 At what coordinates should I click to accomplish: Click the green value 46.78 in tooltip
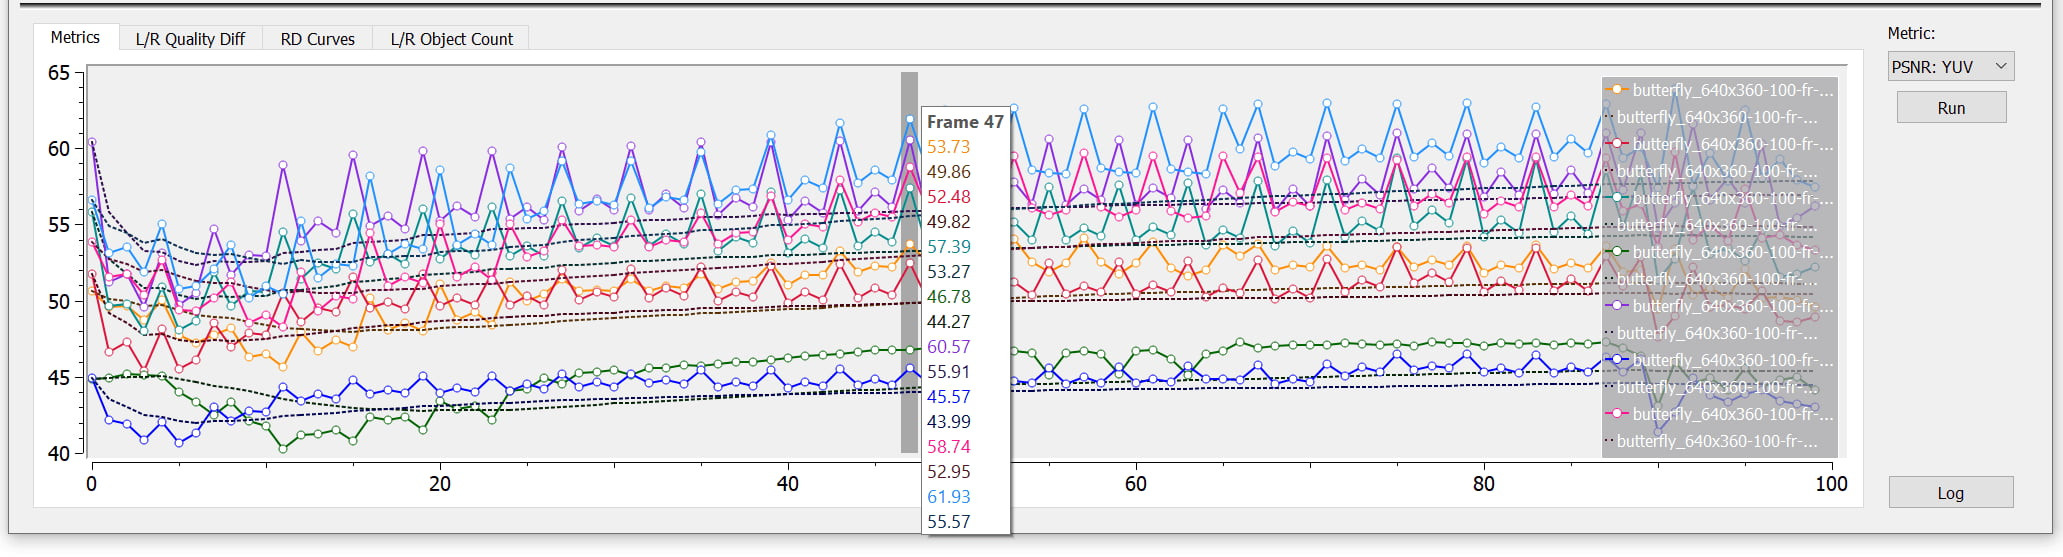pos(948,297)
